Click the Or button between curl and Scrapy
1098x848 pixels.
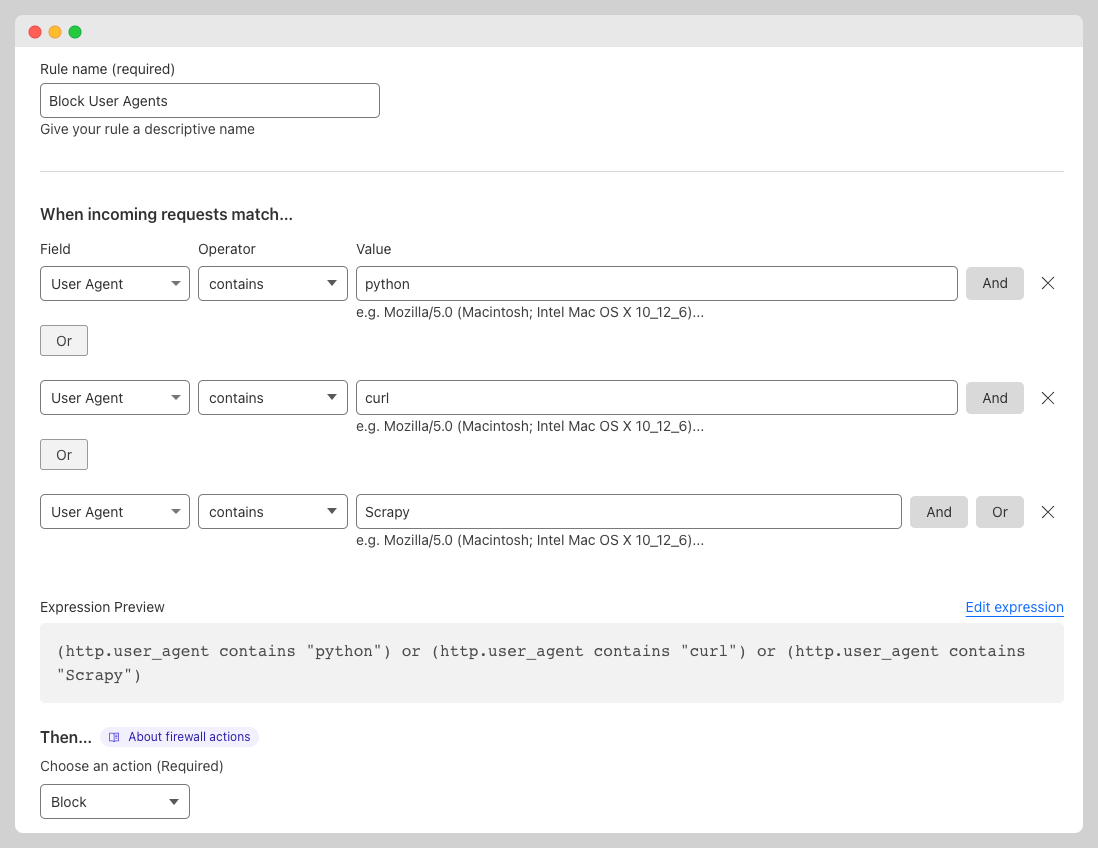coord(63,454)
